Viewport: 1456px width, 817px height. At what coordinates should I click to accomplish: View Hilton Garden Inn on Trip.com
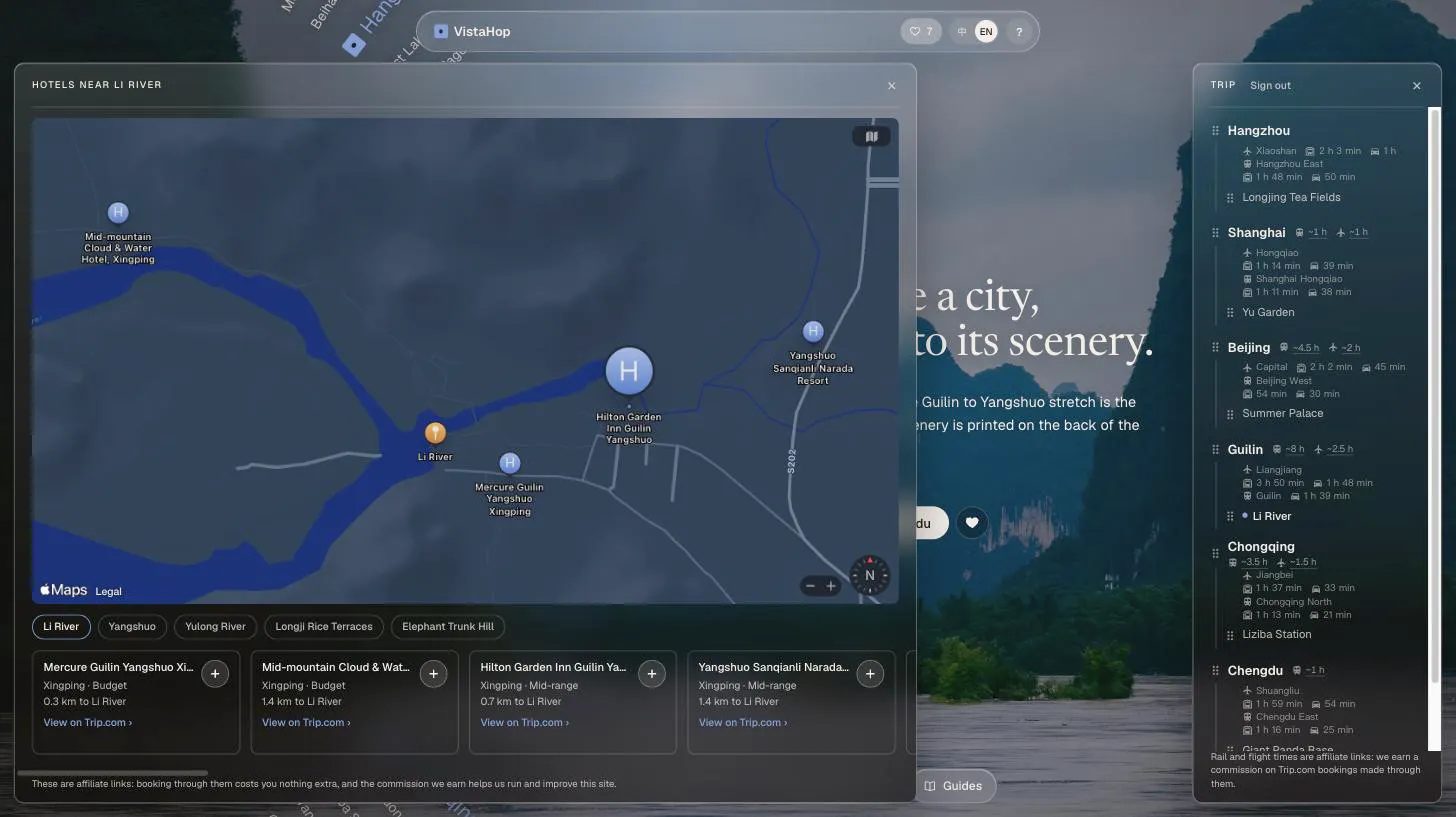tap(524, 722)
